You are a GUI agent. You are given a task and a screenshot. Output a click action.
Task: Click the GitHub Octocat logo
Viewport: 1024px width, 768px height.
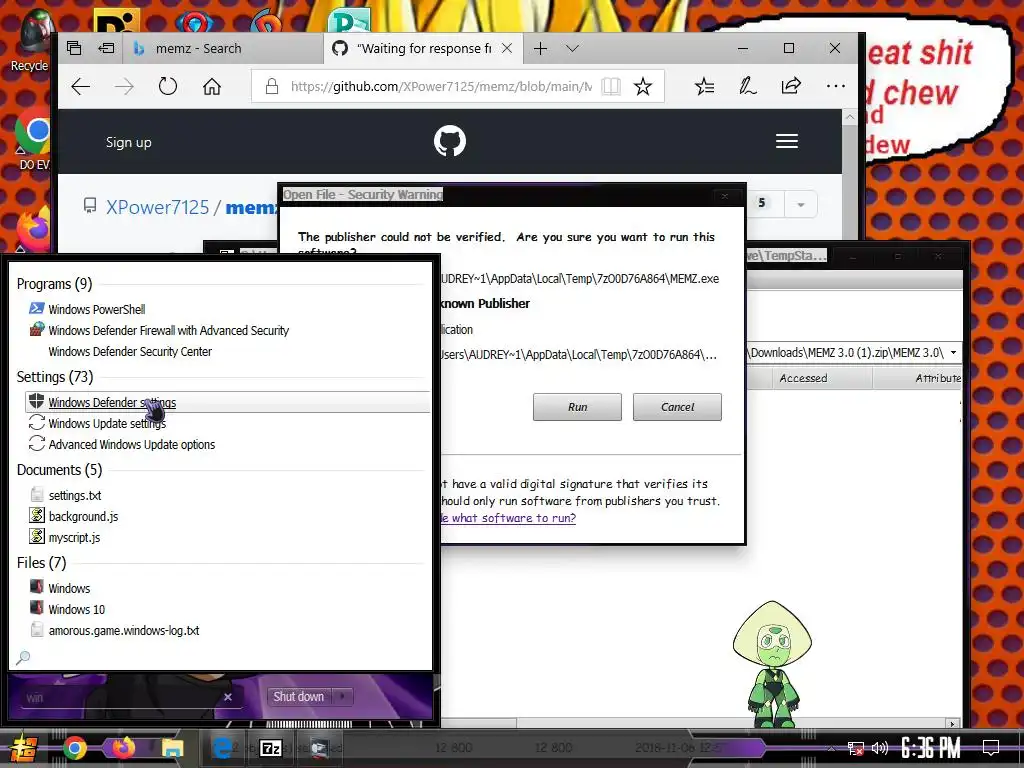tap(450, 141)
